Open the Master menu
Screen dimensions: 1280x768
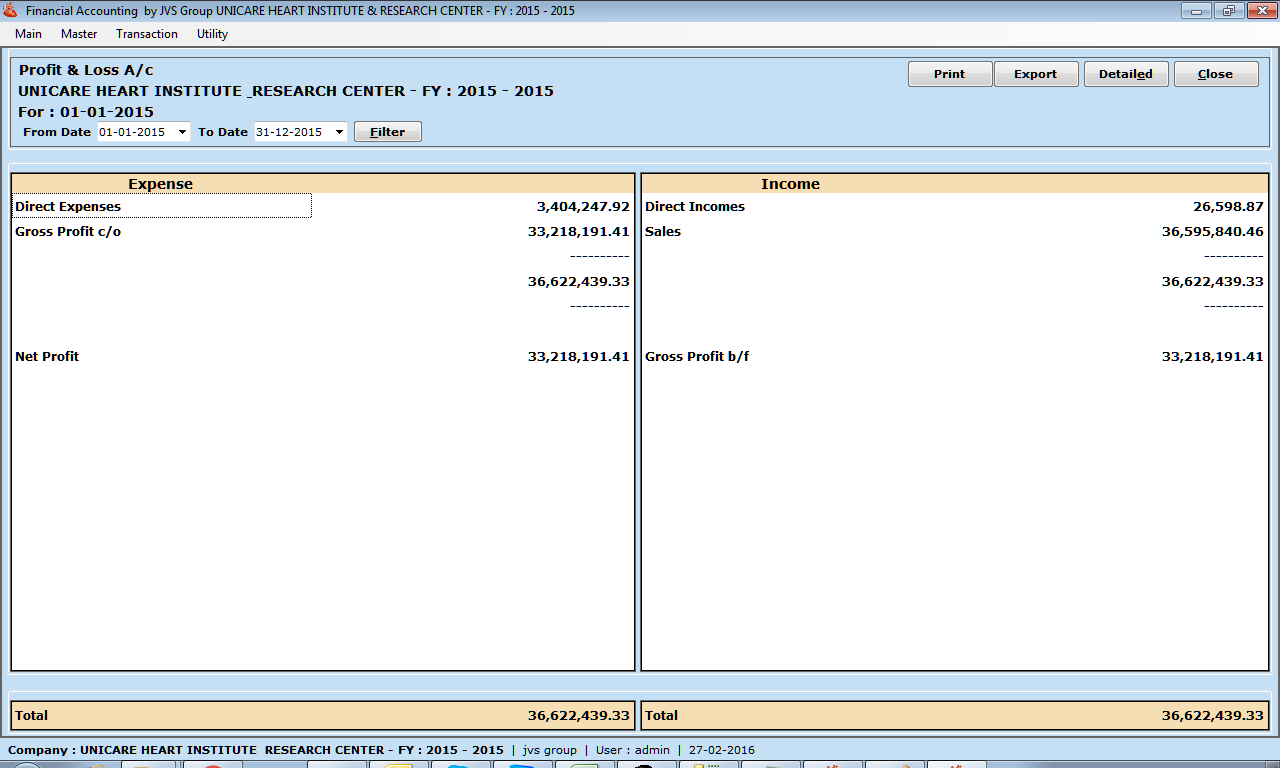tap(79, 34)
